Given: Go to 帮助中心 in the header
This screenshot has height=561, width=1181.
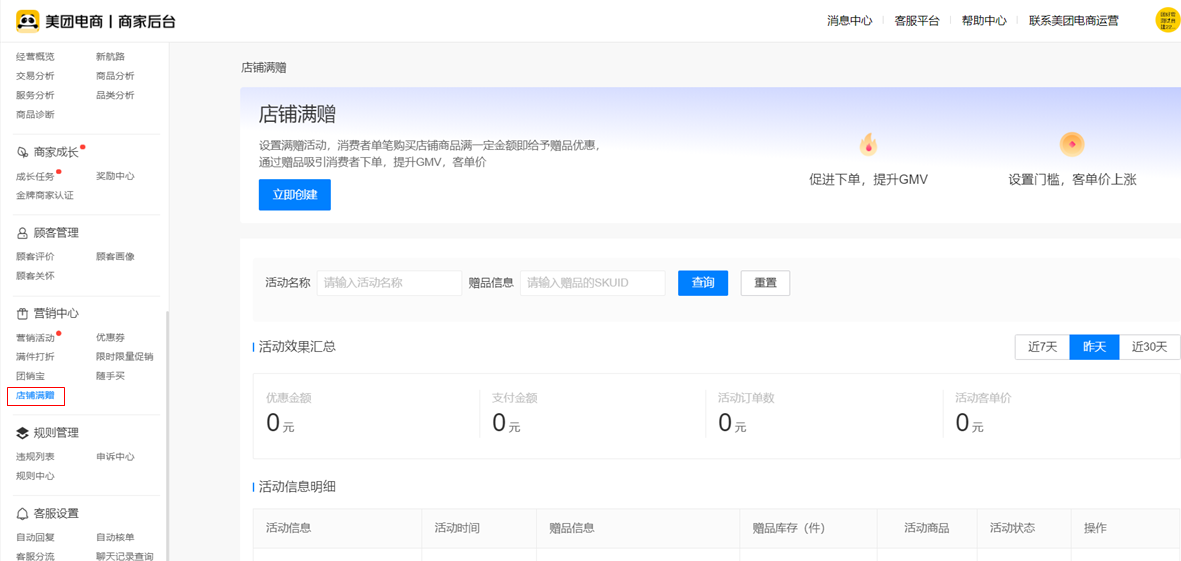Looking at the screenshot, I should click(984, 21).
